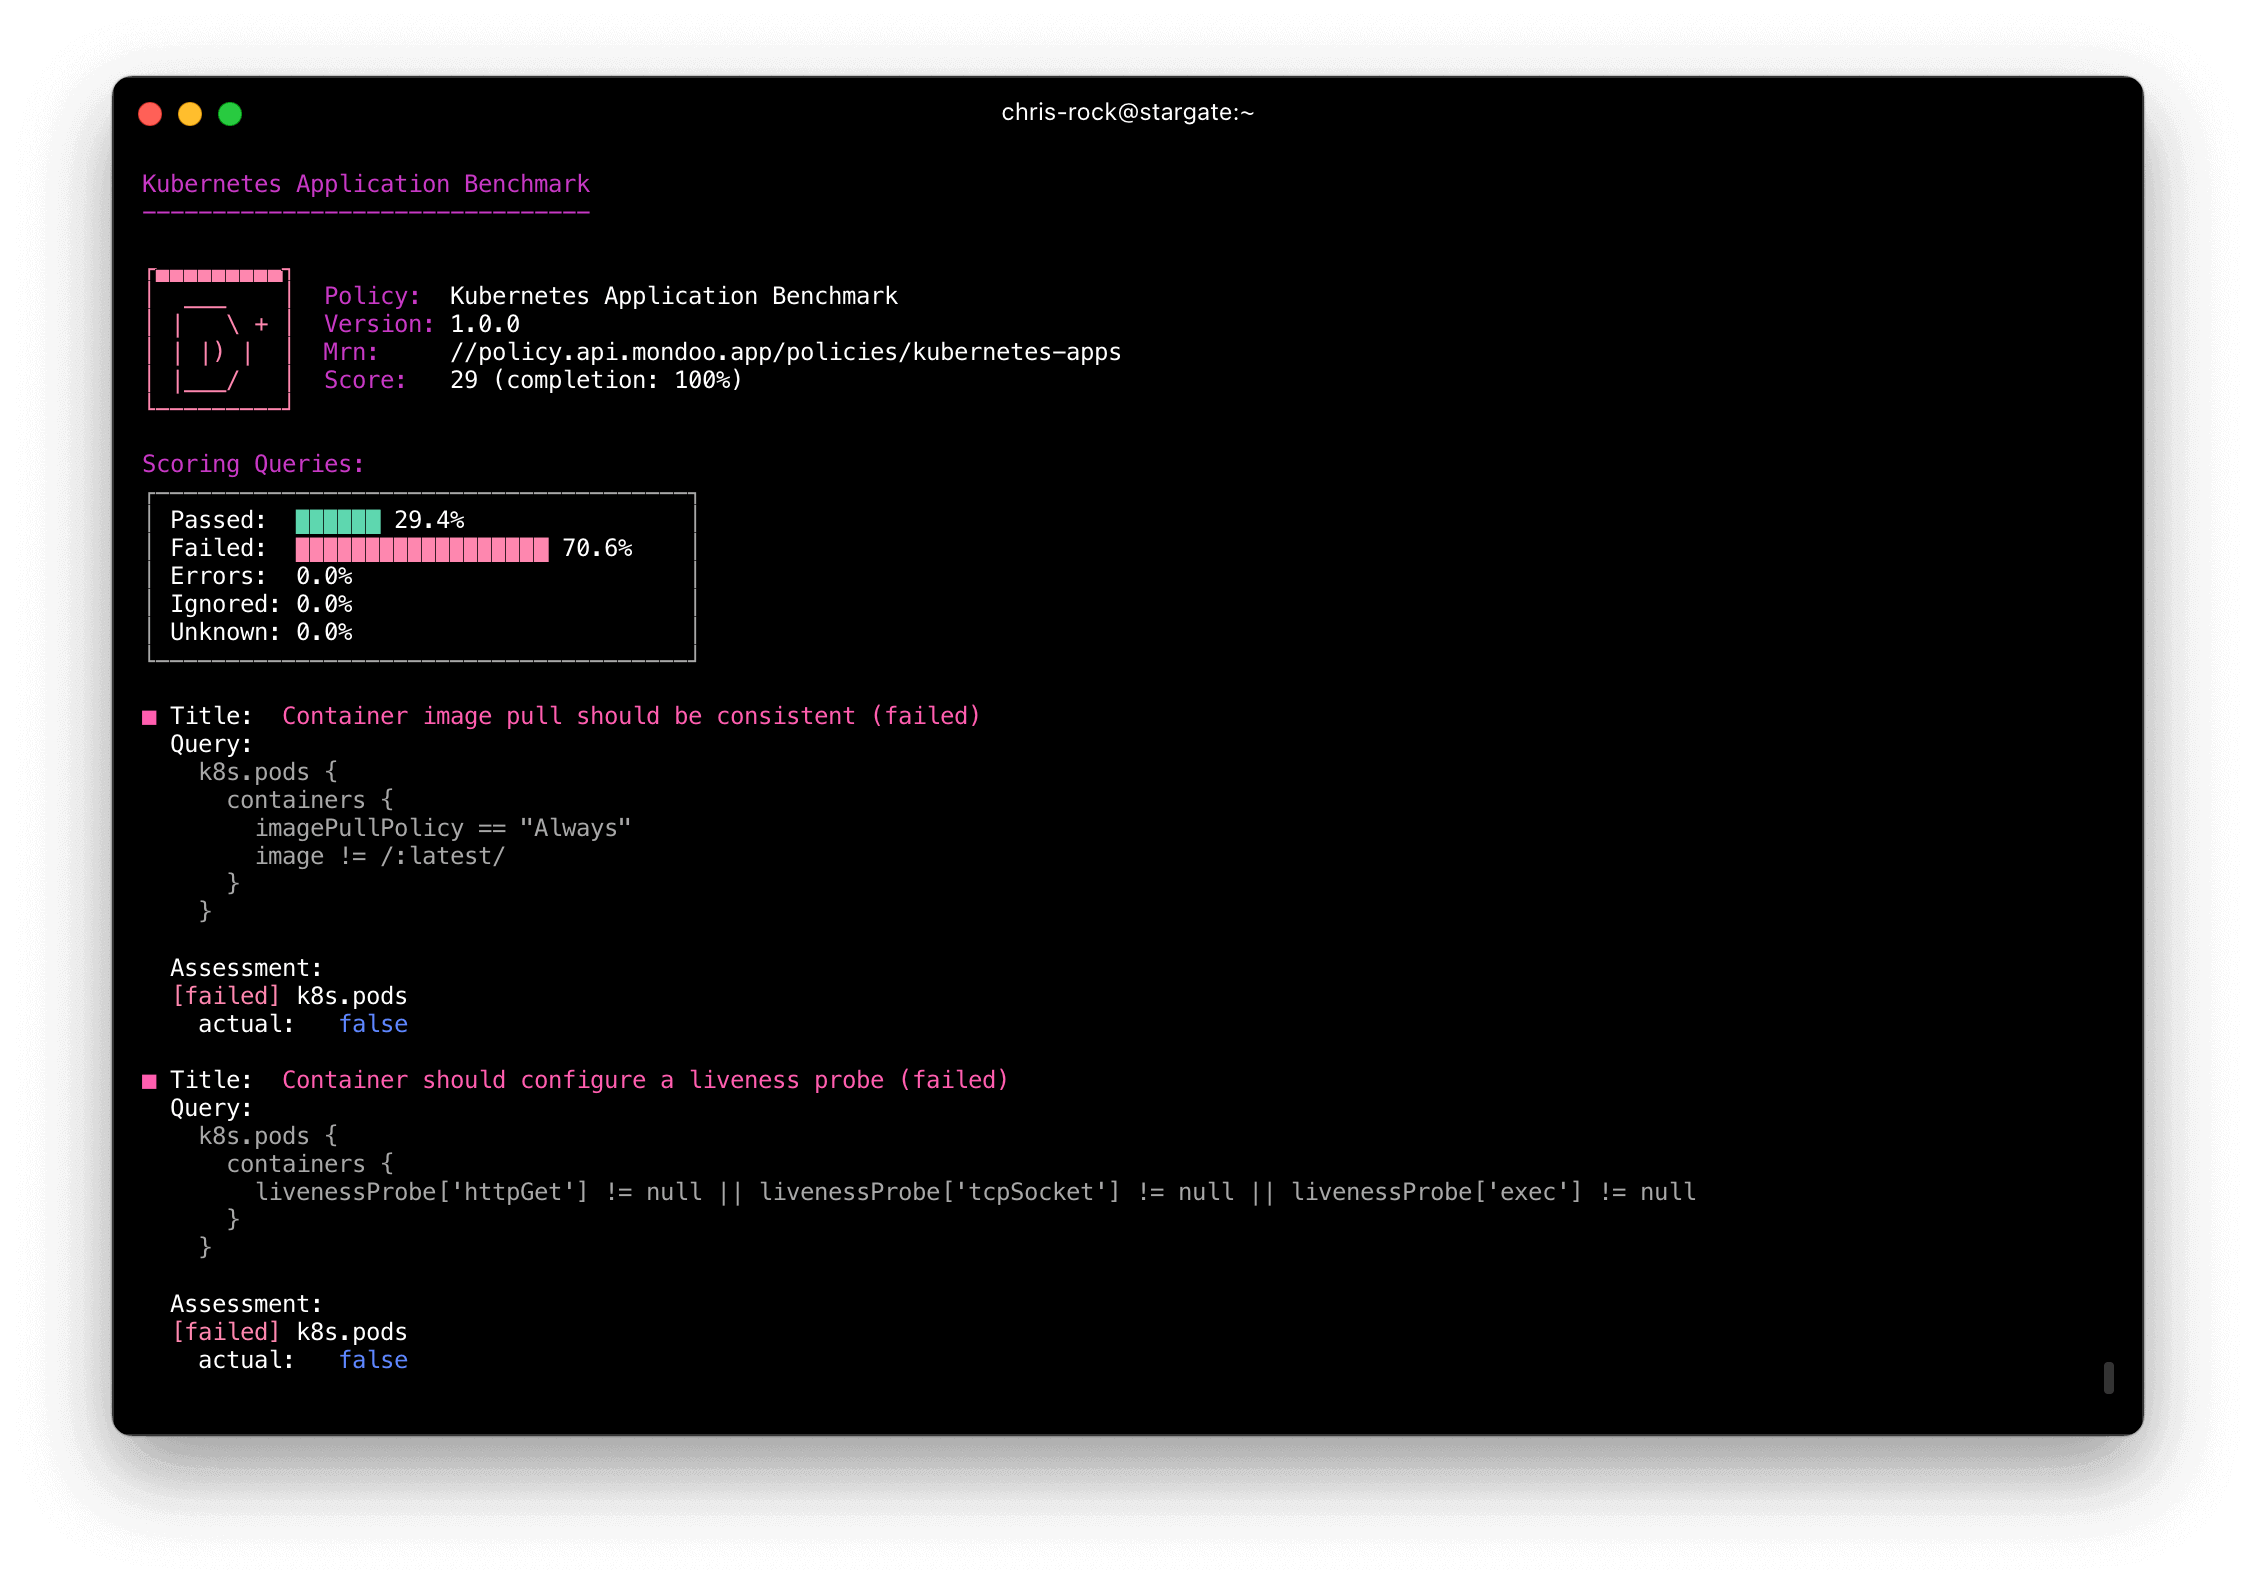
Task: Click the Score value 29
Action: pyautogui.click(x=463, y=379)
